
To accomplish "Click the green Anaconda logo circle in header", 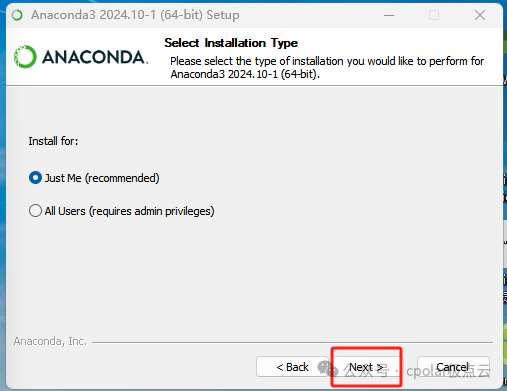I will point(25,57).
